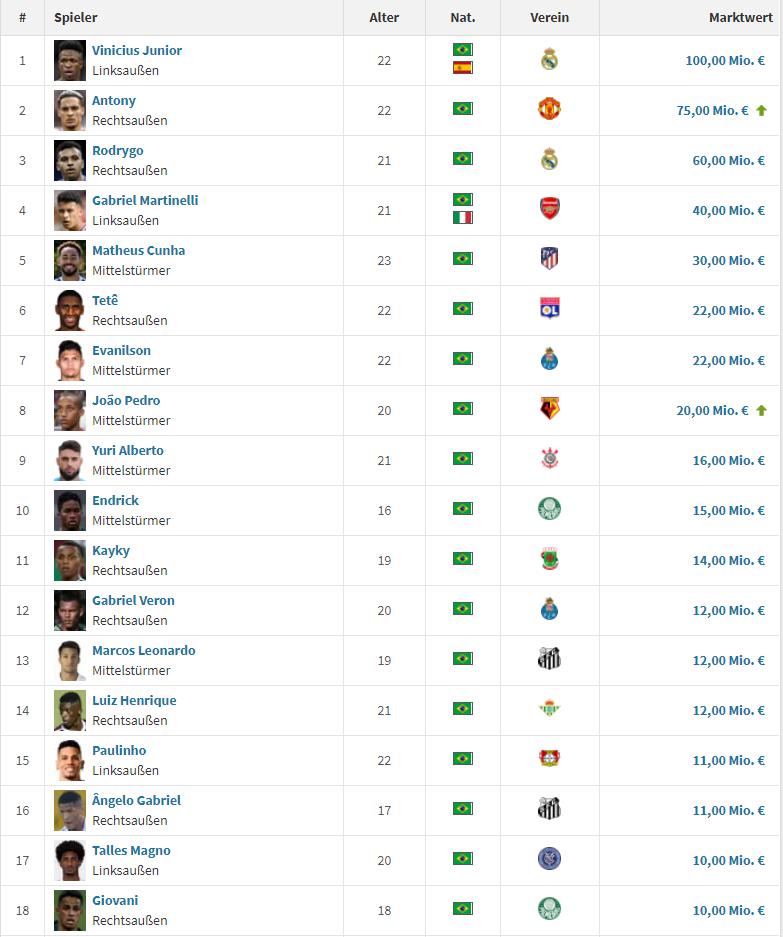Sort the table by the Alter column

384,18
